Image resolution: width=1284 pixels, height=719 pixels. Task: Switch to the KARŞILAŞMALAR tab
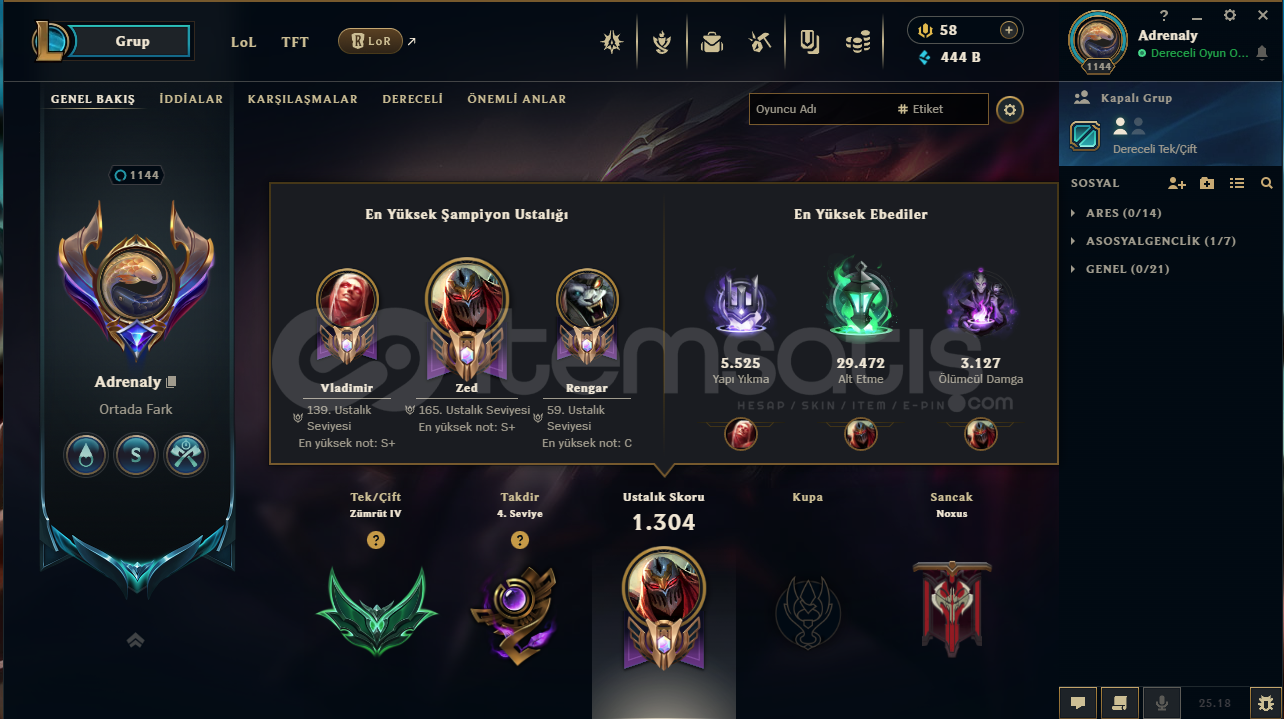(x=303, y=99)
